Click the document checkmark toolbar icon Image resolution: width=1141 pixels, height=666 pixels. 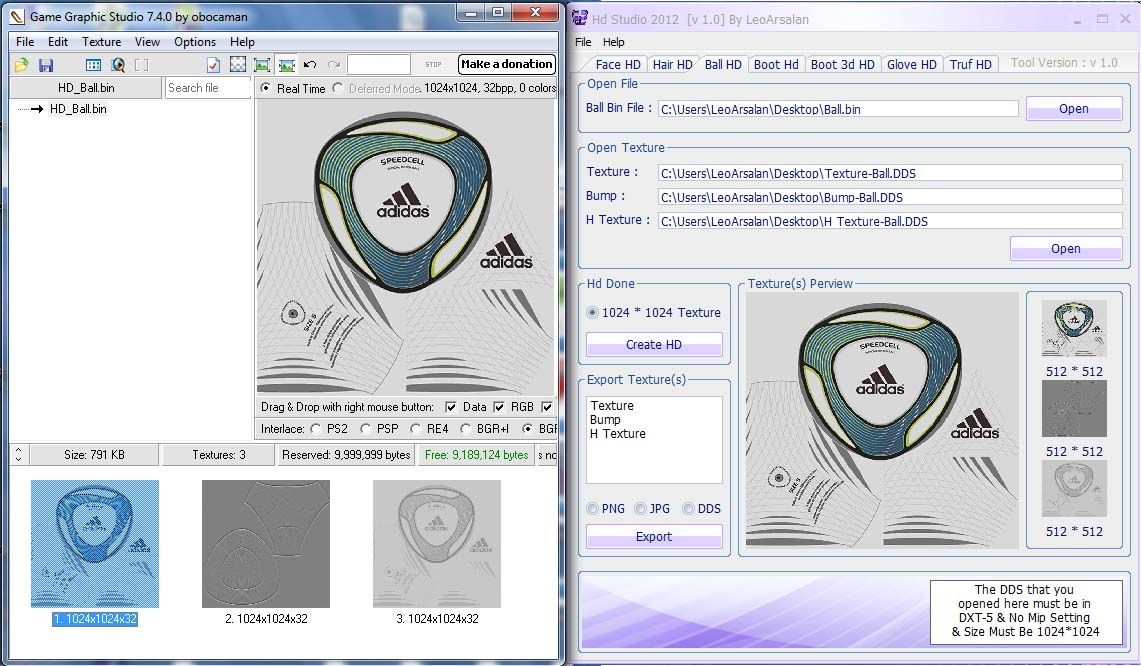click(x=213, y=65)
